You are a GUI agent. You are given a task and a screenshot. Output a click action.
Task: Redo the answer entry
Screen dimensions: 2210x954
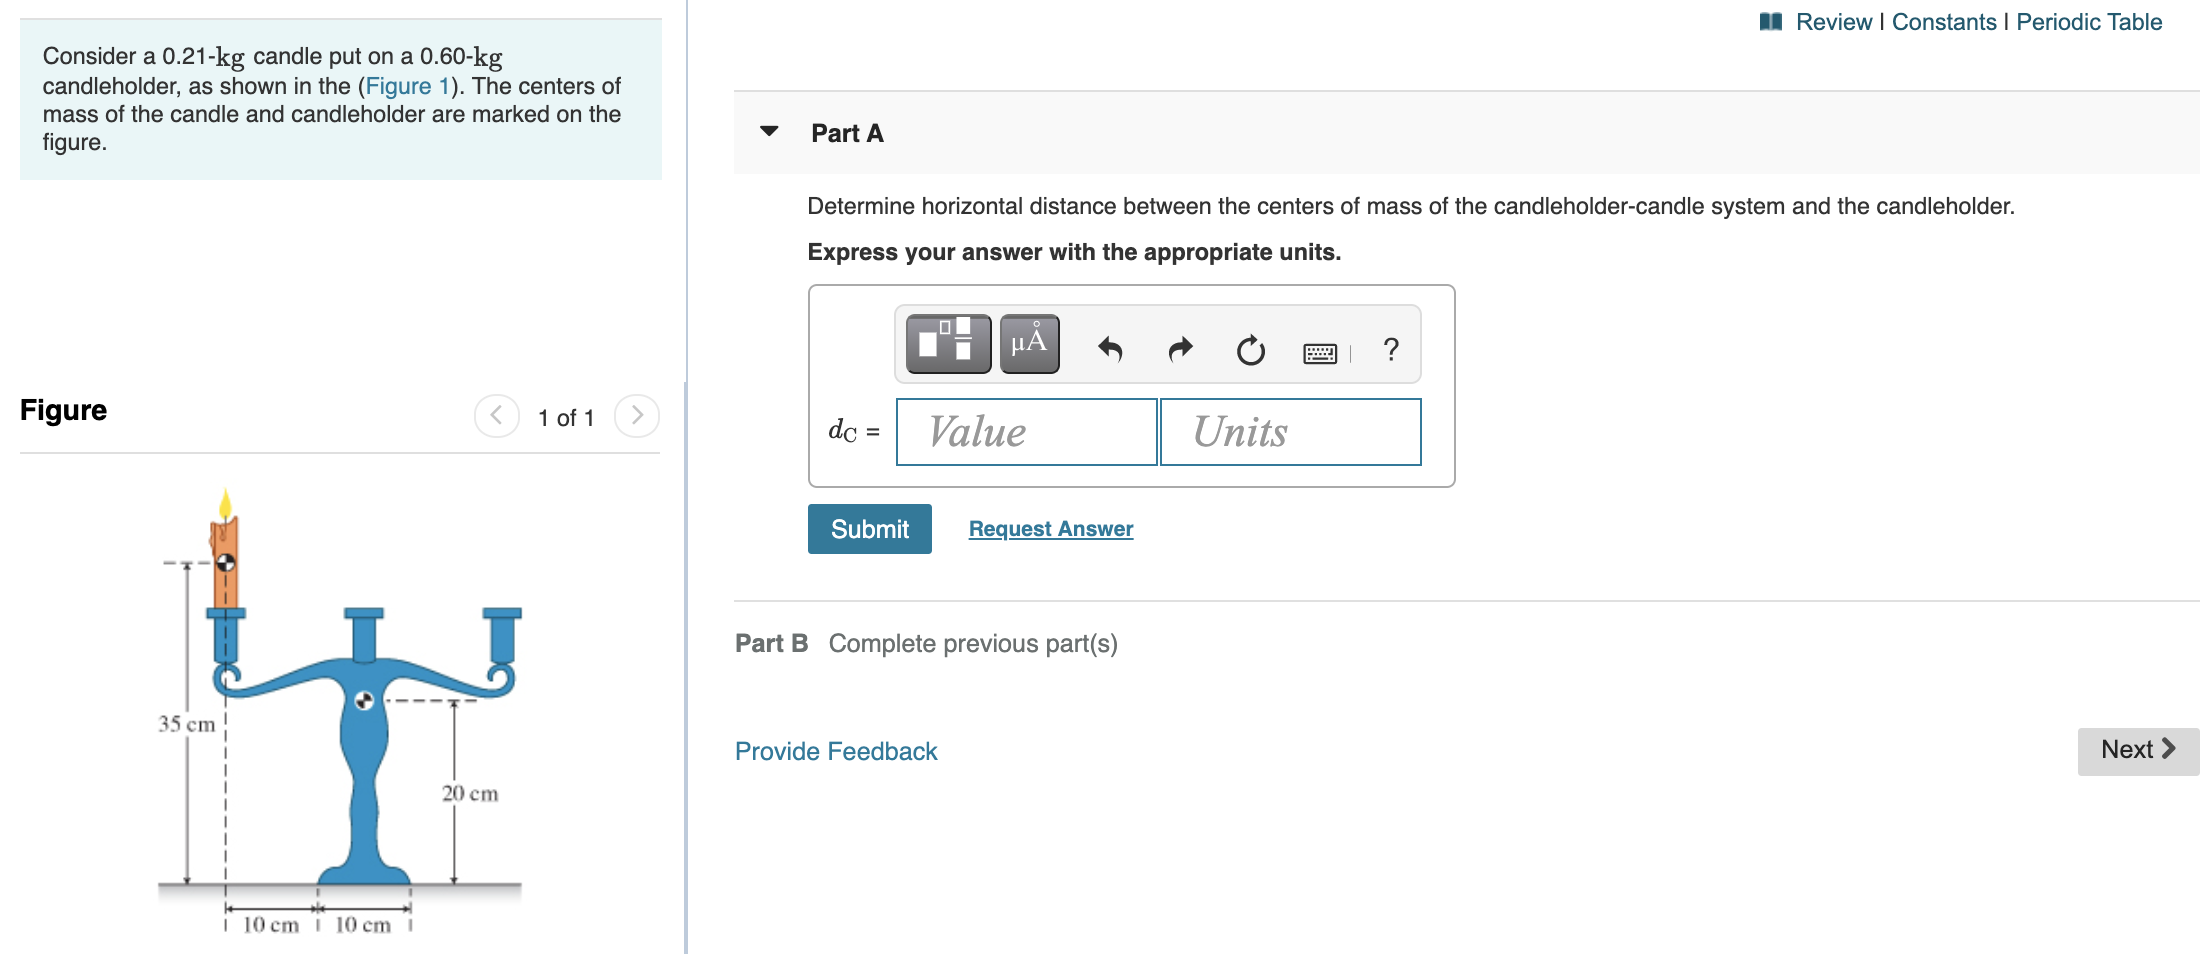tap(1180, 348)
